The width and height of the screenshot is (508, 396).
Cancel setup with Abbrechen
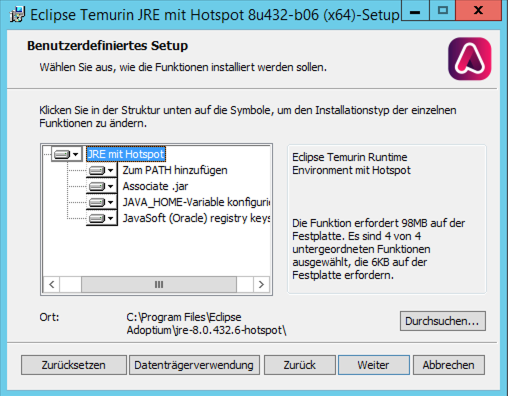point(449,365)
